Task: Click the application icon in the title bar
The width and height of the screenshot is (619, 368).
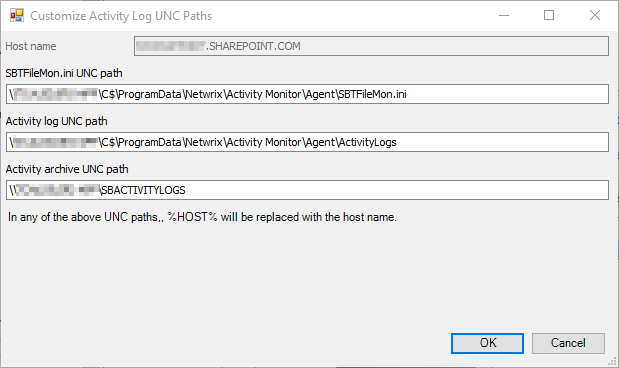Action: tap(17, 15)
